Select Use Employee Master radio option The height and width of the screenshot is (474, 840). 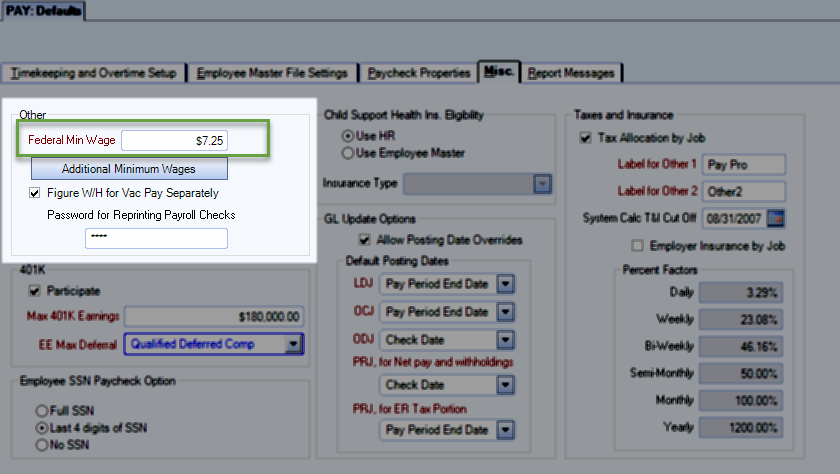click(x=348, y=153)
